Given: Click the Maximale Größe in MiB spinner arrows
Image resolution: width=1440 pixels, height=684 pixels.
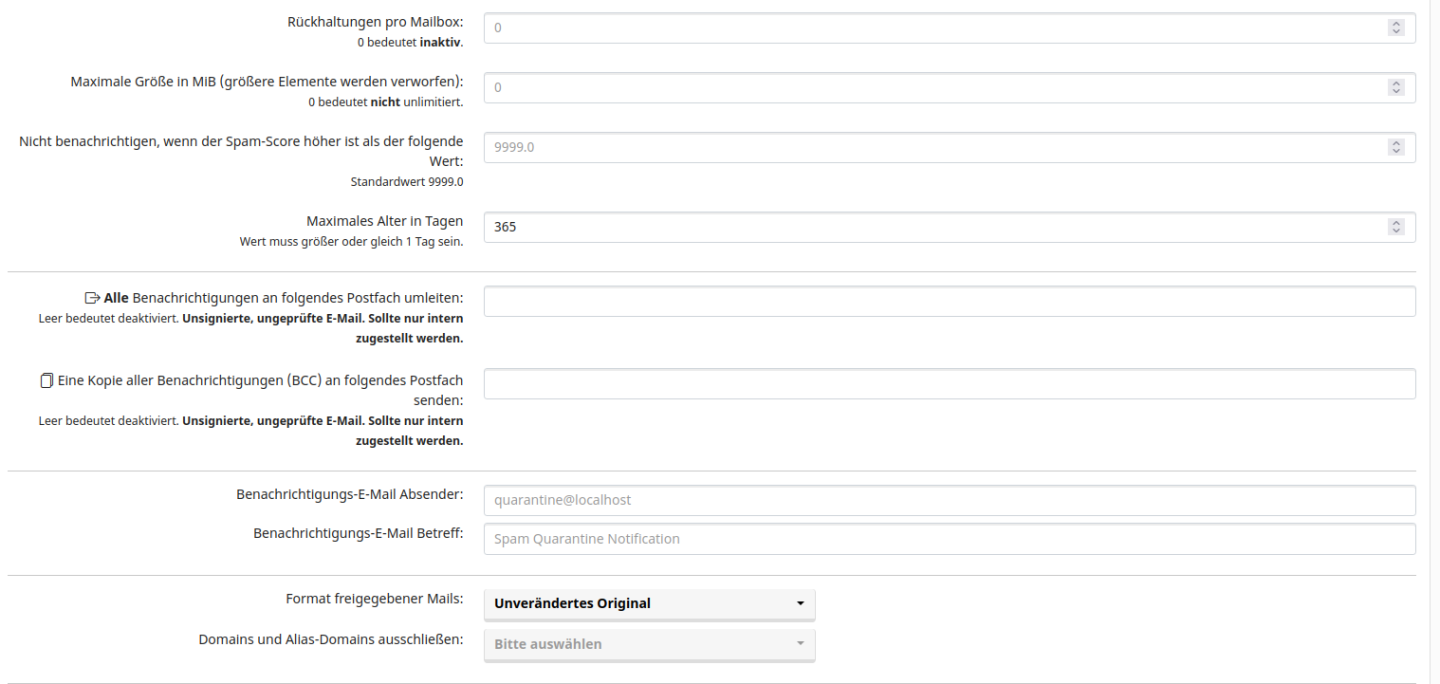Looking at the screenshot, I should [1397, 88].
